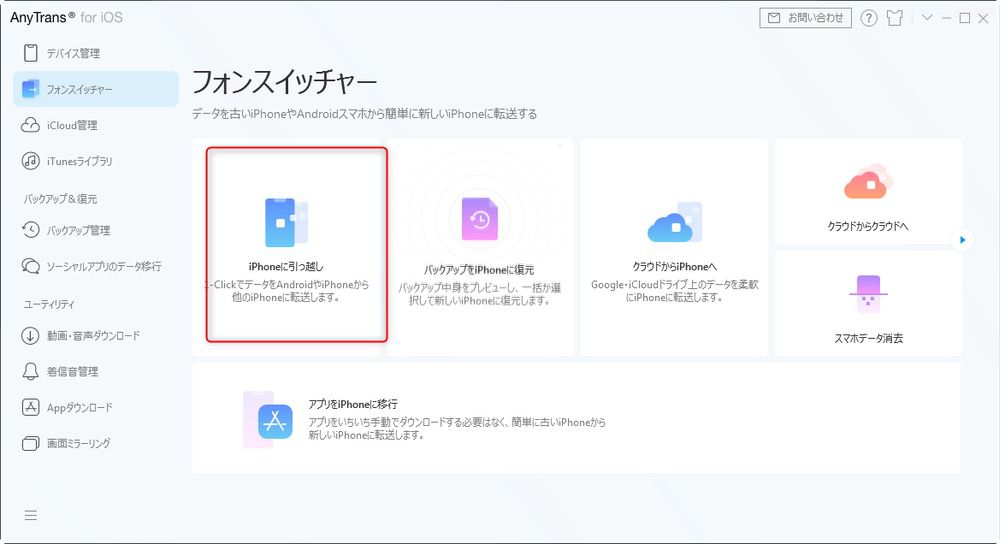Click the 動画・音声ダウンロード download icon
This screenshot has height=544, width=1000.
[x=30, y=336]
